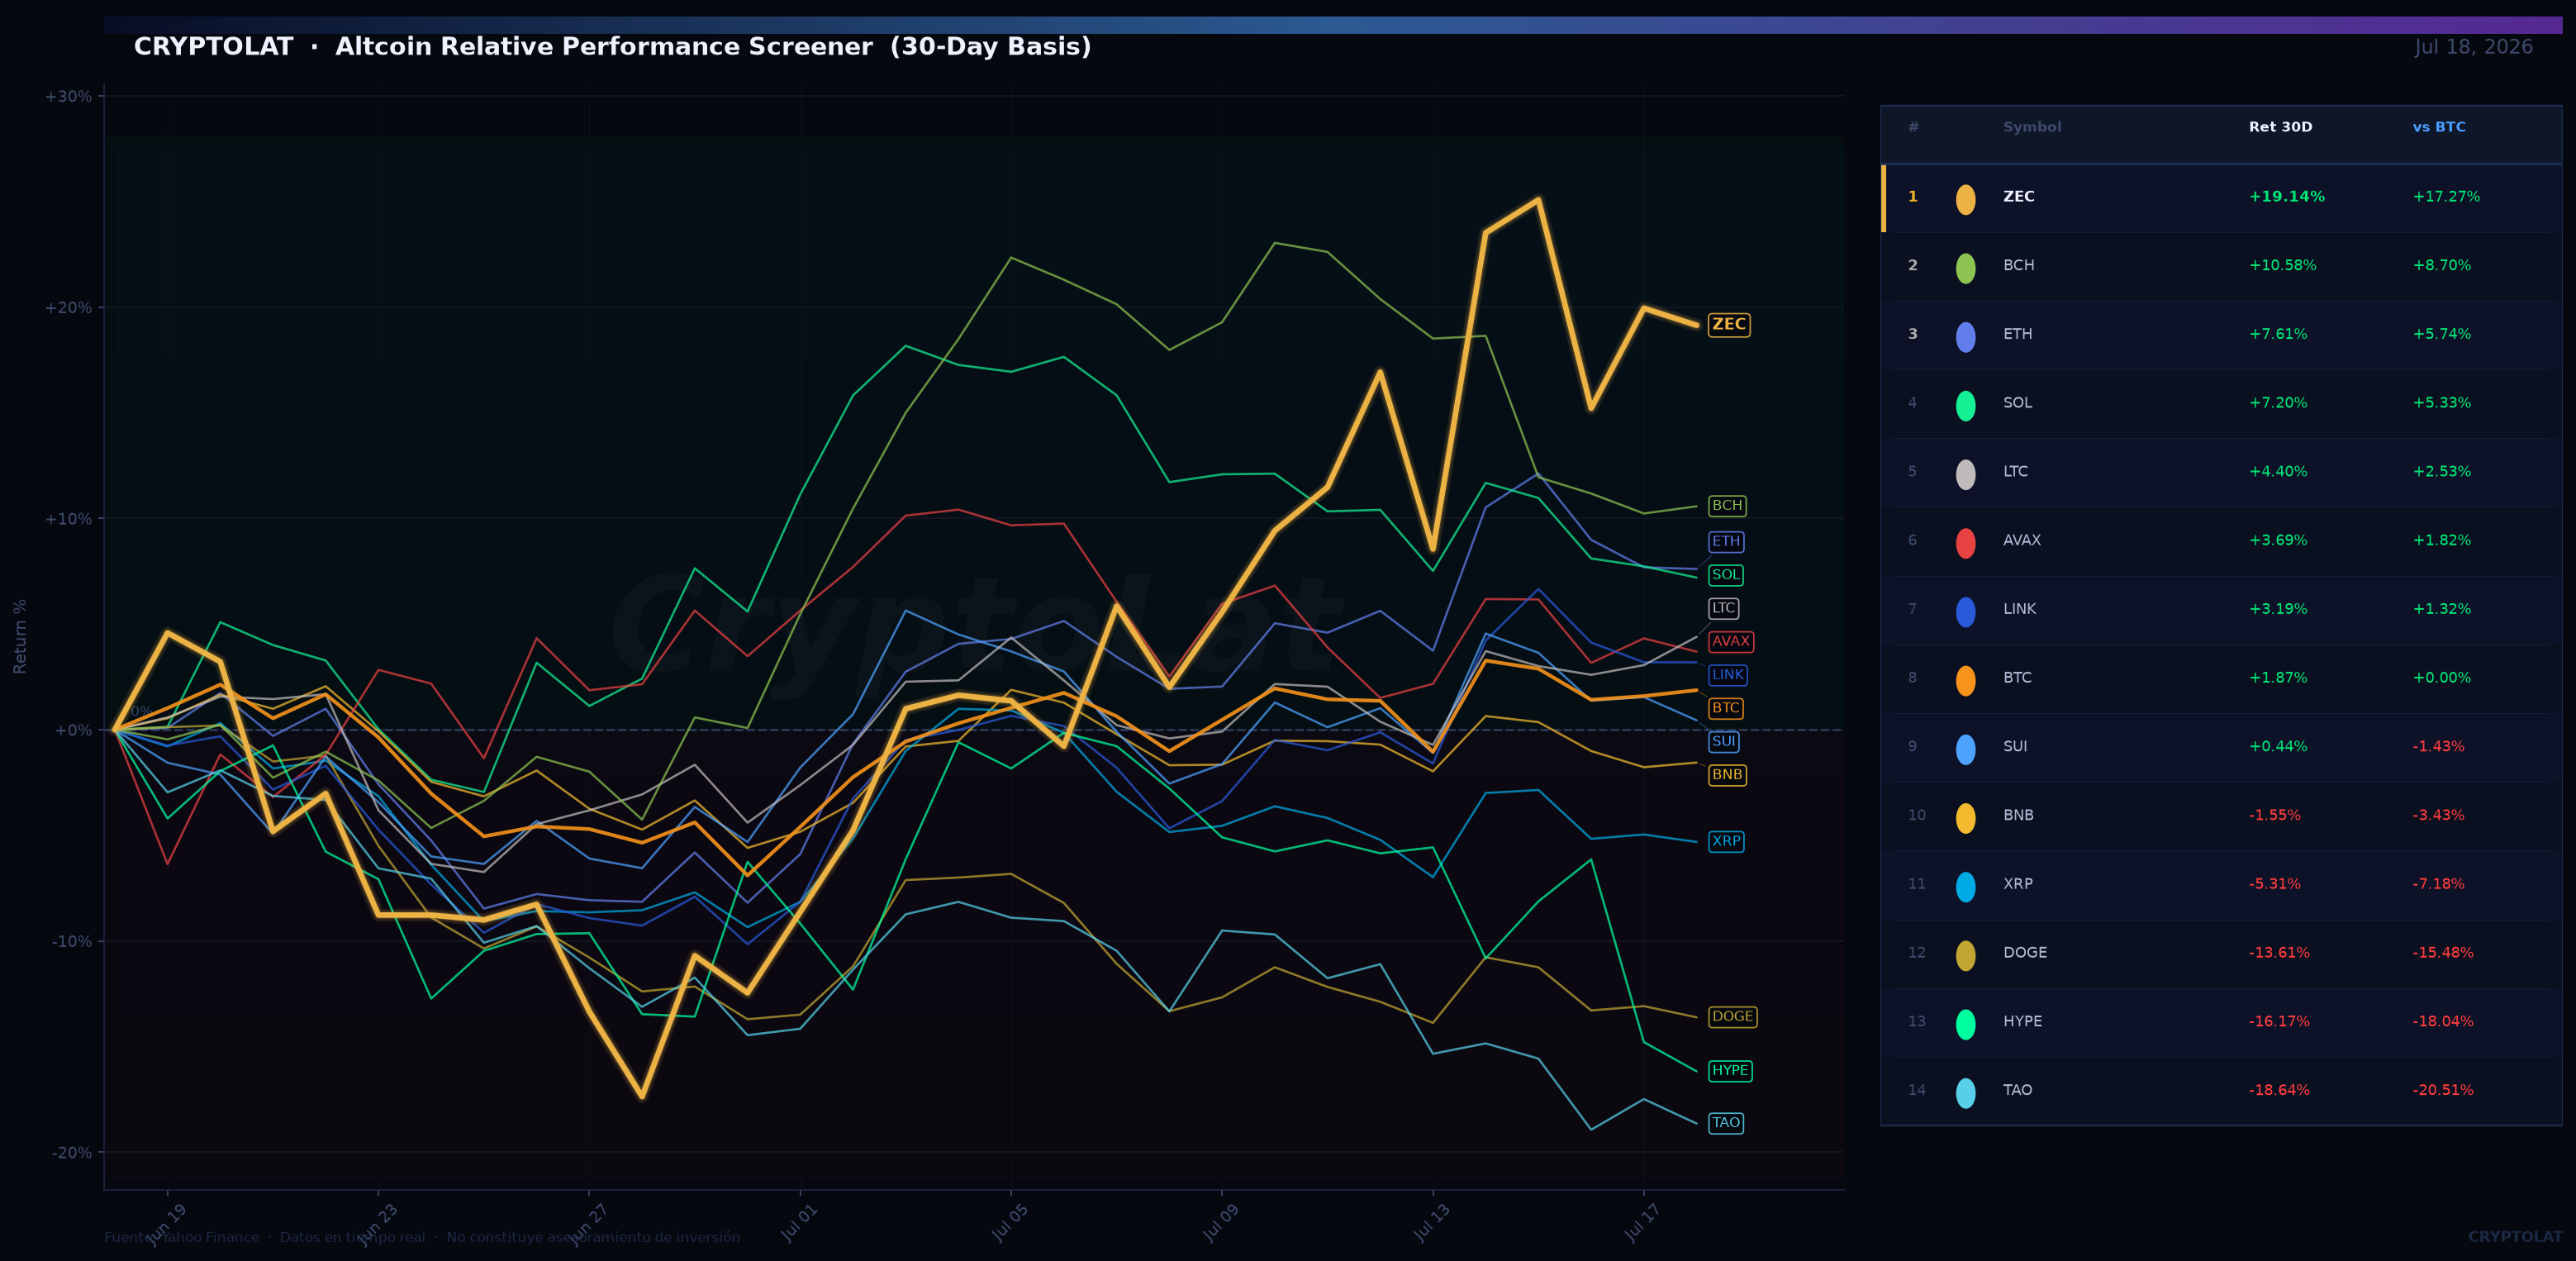The height and width of the screenshot is (1261, 2576).
Task: Select BTC's +0.00% vs BTC value
Action: [2441, 678]
